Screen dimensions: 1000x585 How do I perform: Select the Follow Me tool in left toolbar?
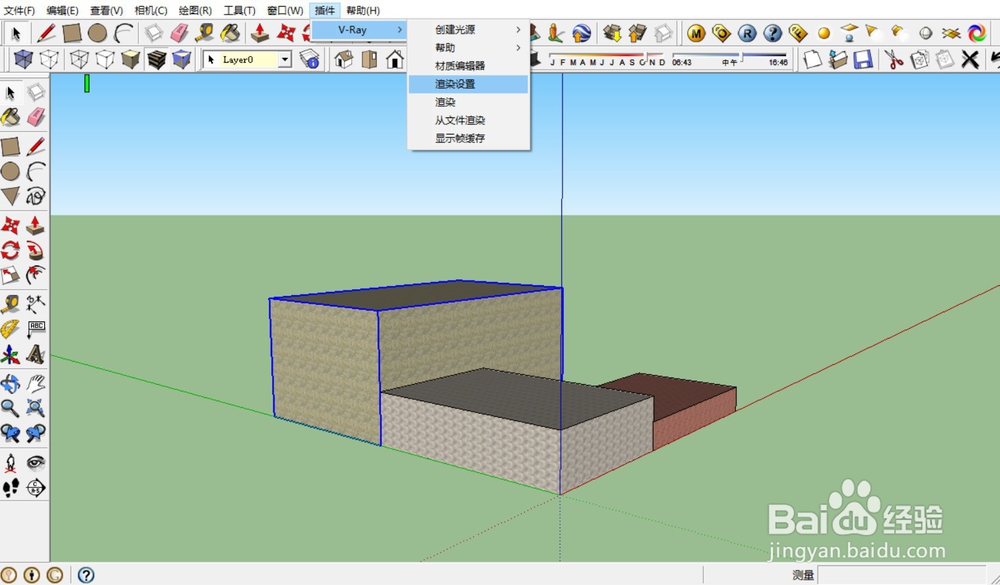tap(36, 250)
